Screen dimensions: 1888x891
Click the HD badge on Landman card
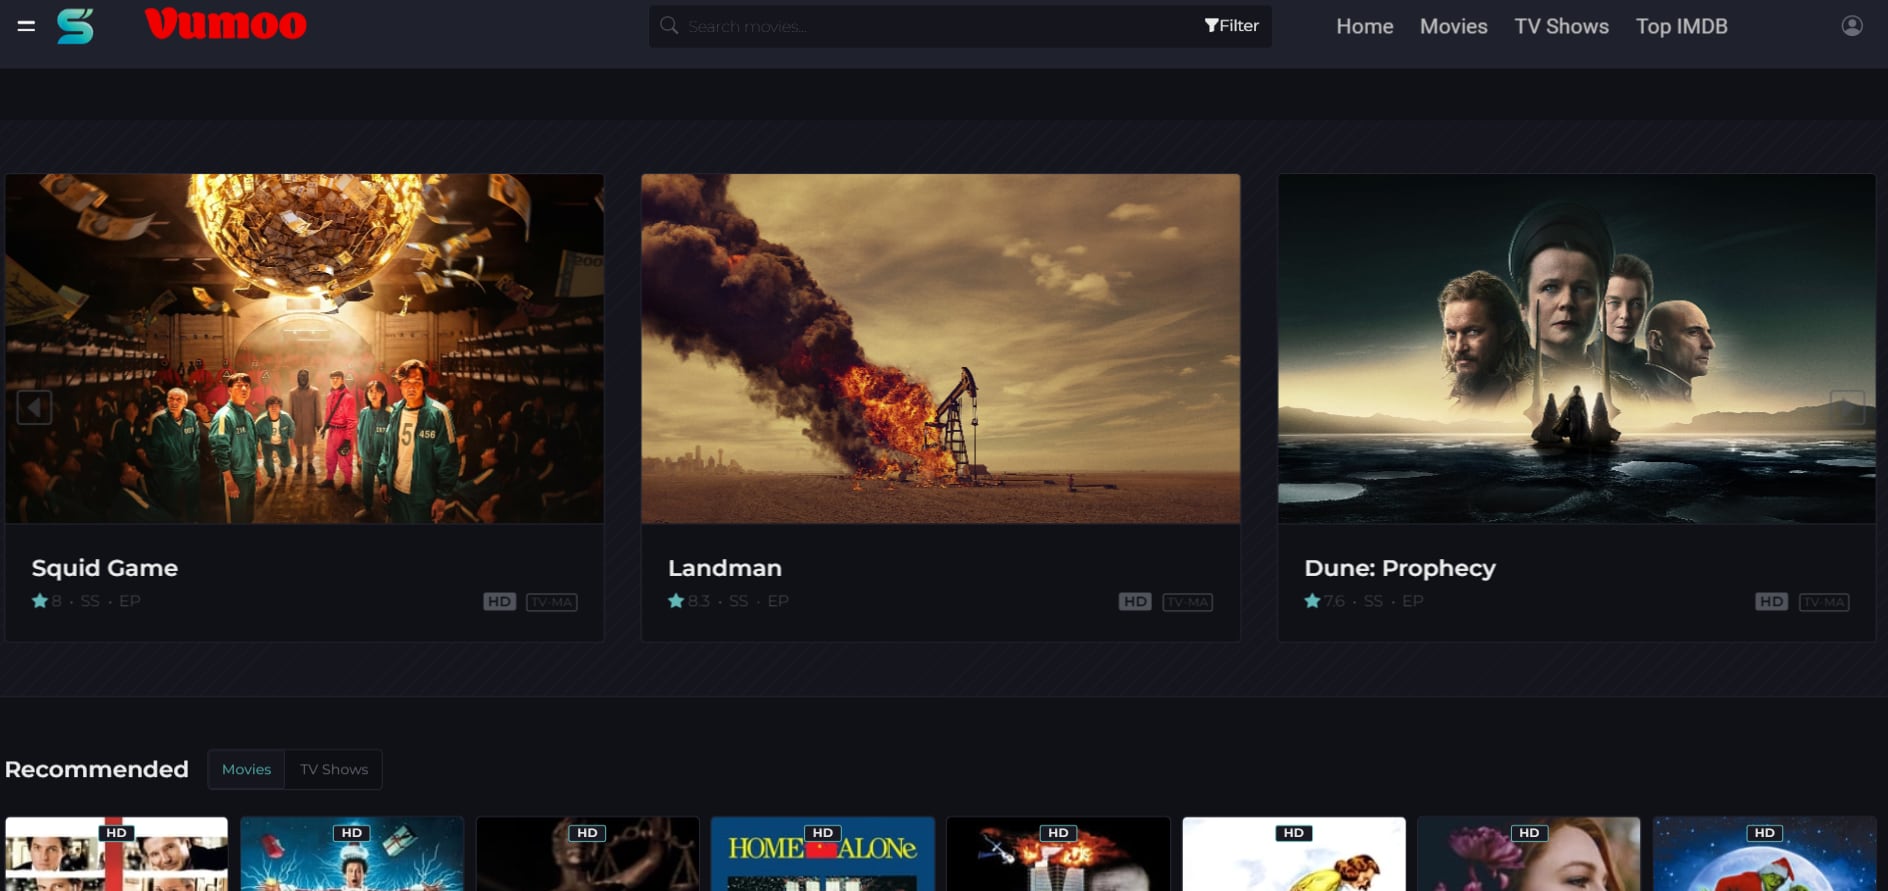(x=1135, y=602)
